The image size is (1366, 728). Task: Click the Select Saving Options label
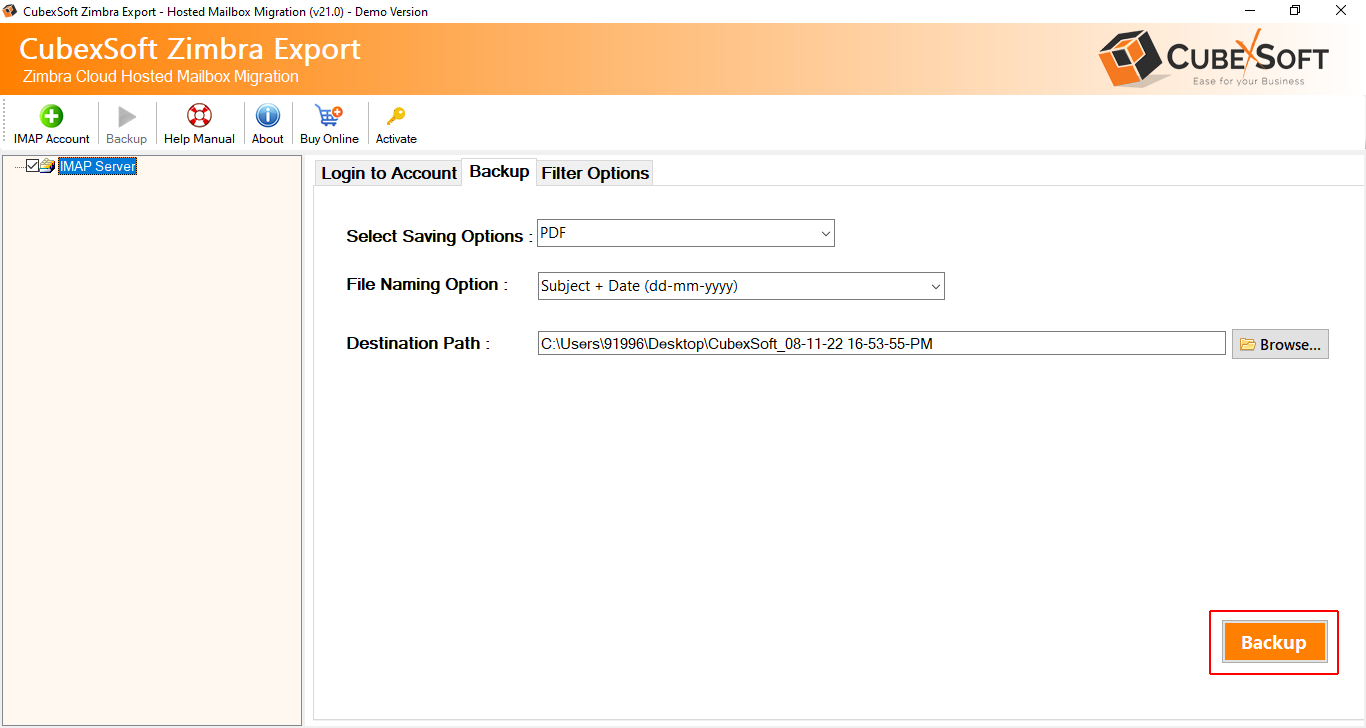(439, 236)
